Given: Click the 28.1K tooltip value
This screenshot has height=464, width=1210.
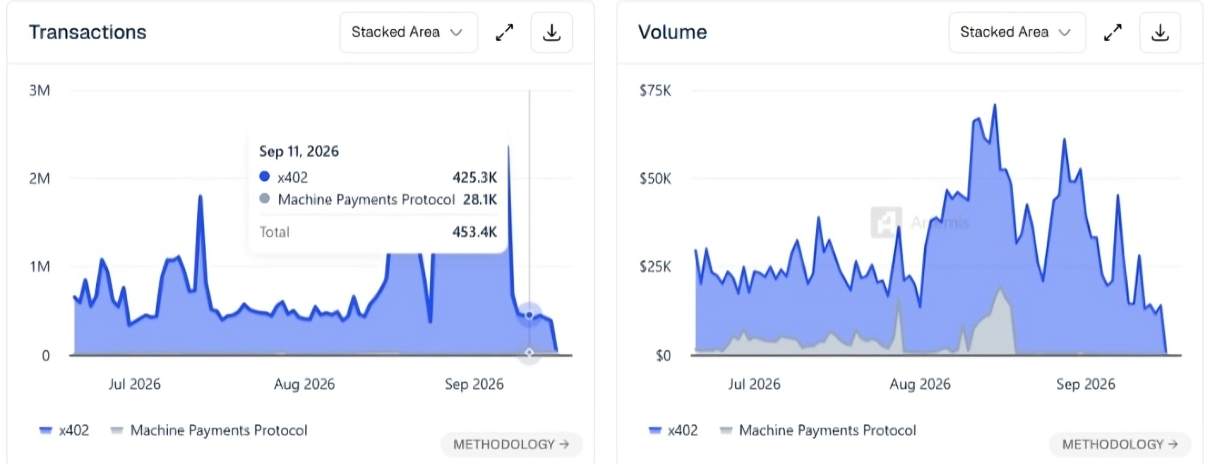Looking at the screenshot, I should (x=478, y=199).
